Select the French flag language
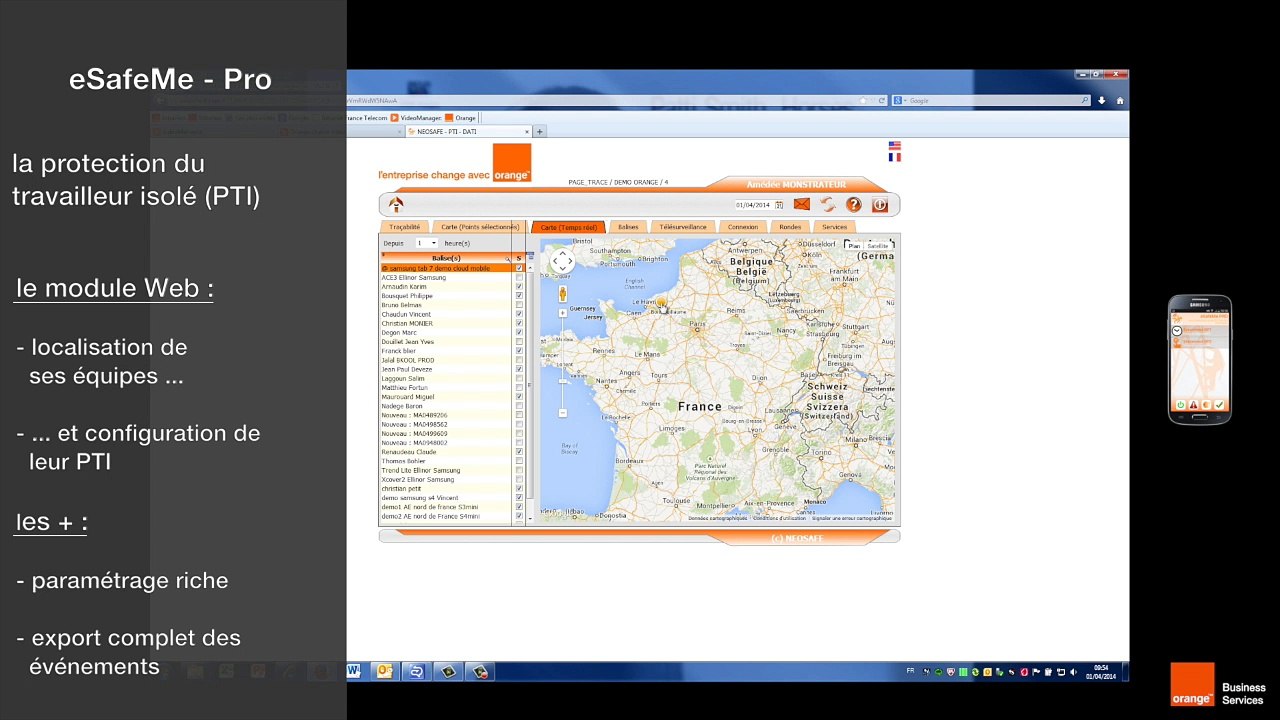The height and width of the screenshot is (720, 1280). [894, 157]
